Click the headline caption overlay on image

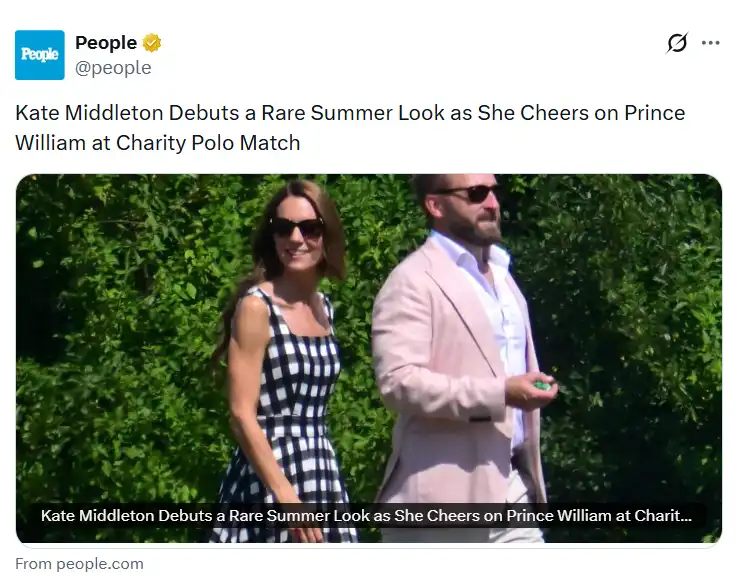(366, 515)
